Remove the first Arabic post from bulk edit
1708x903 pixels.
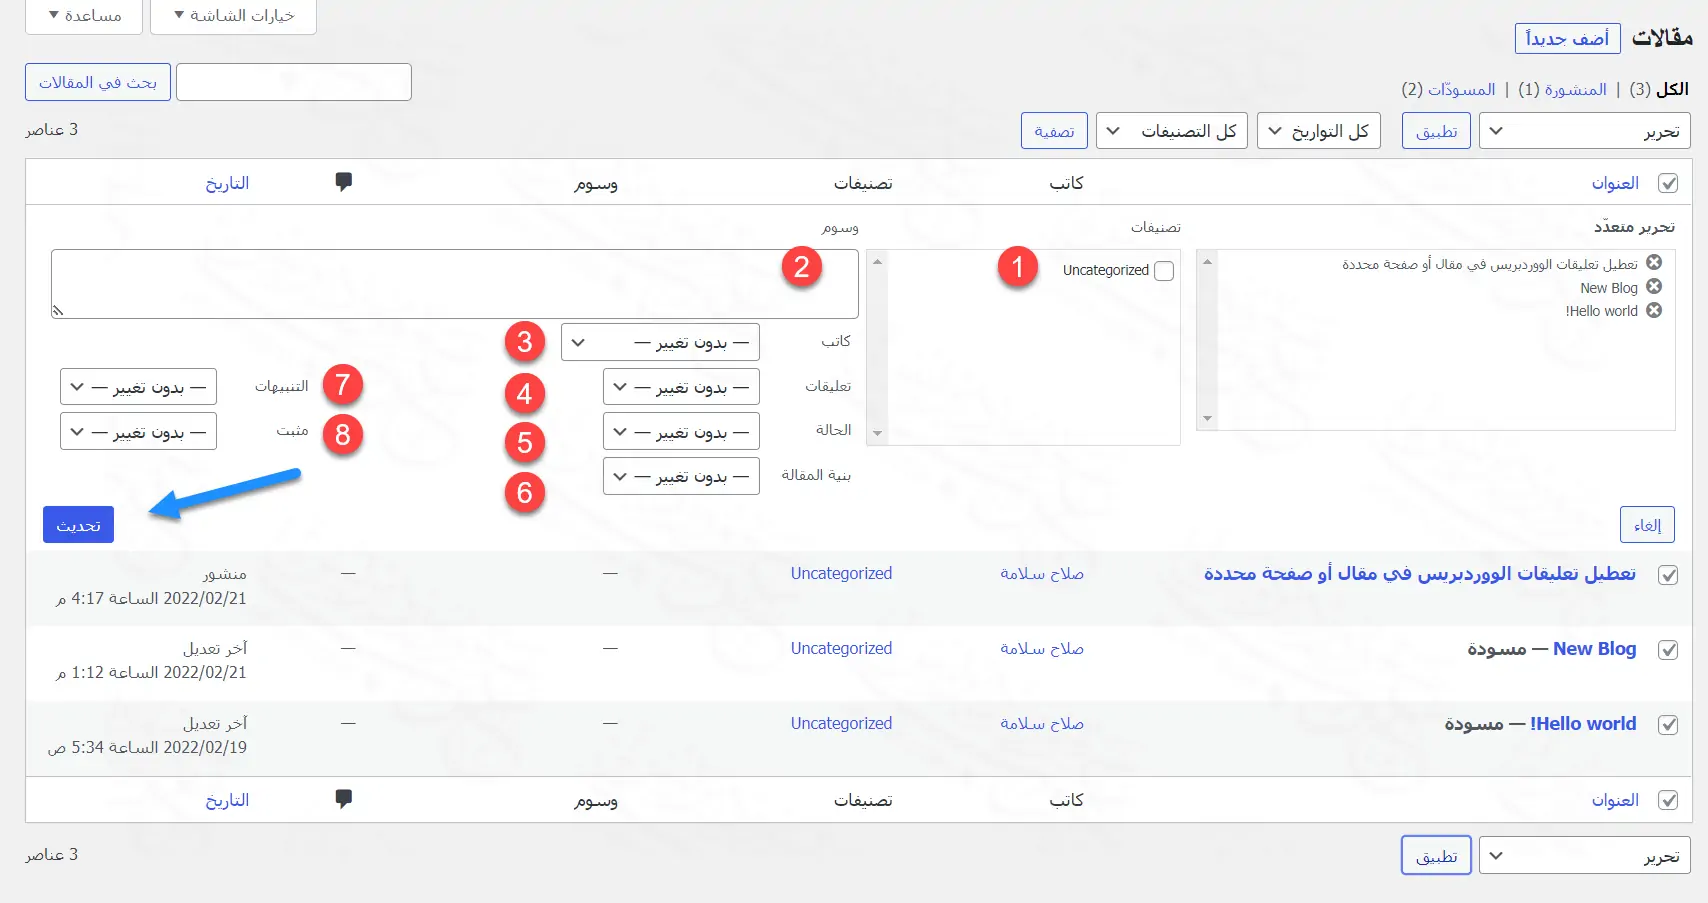pyautogui.click(x=1654, y=263)
